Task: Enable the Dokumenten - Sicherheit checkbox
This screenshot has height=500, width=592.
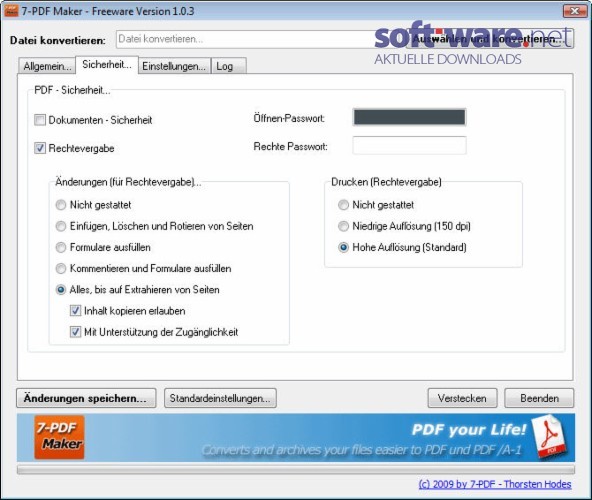Action: 40,120
